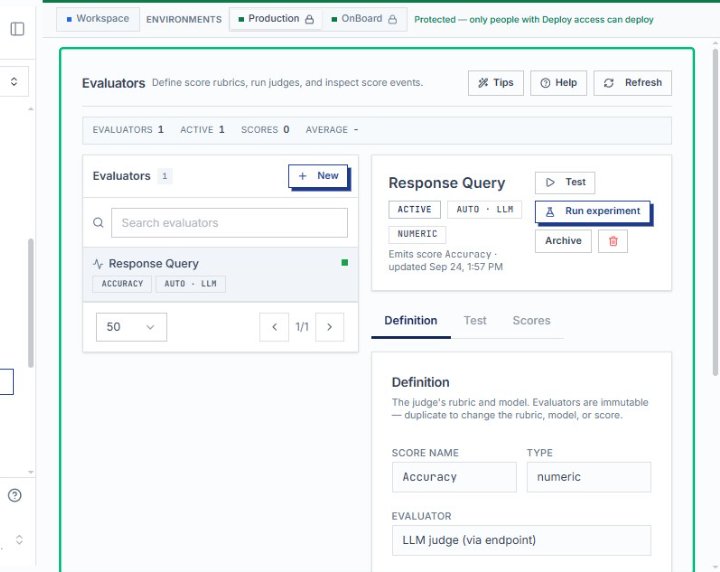Image resolution: width=720 pixels, height=572 pixels.
Task: Click the page scrollbar on right edge
Action: (715, 211)
